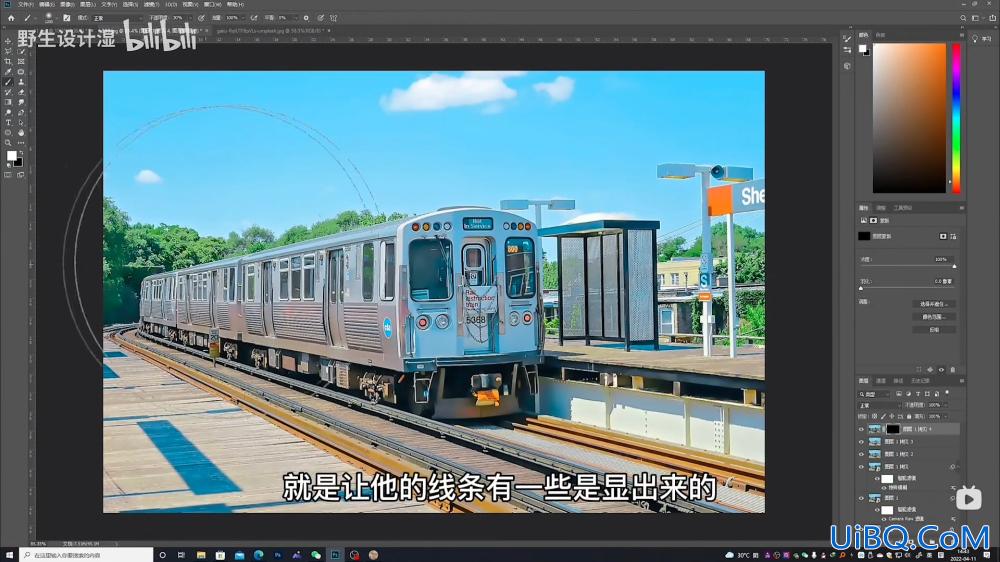Image resolution: width=1000 pixels, height=562 pixels.
Task: Select the Dodge tool
Action: coord(8,112)
